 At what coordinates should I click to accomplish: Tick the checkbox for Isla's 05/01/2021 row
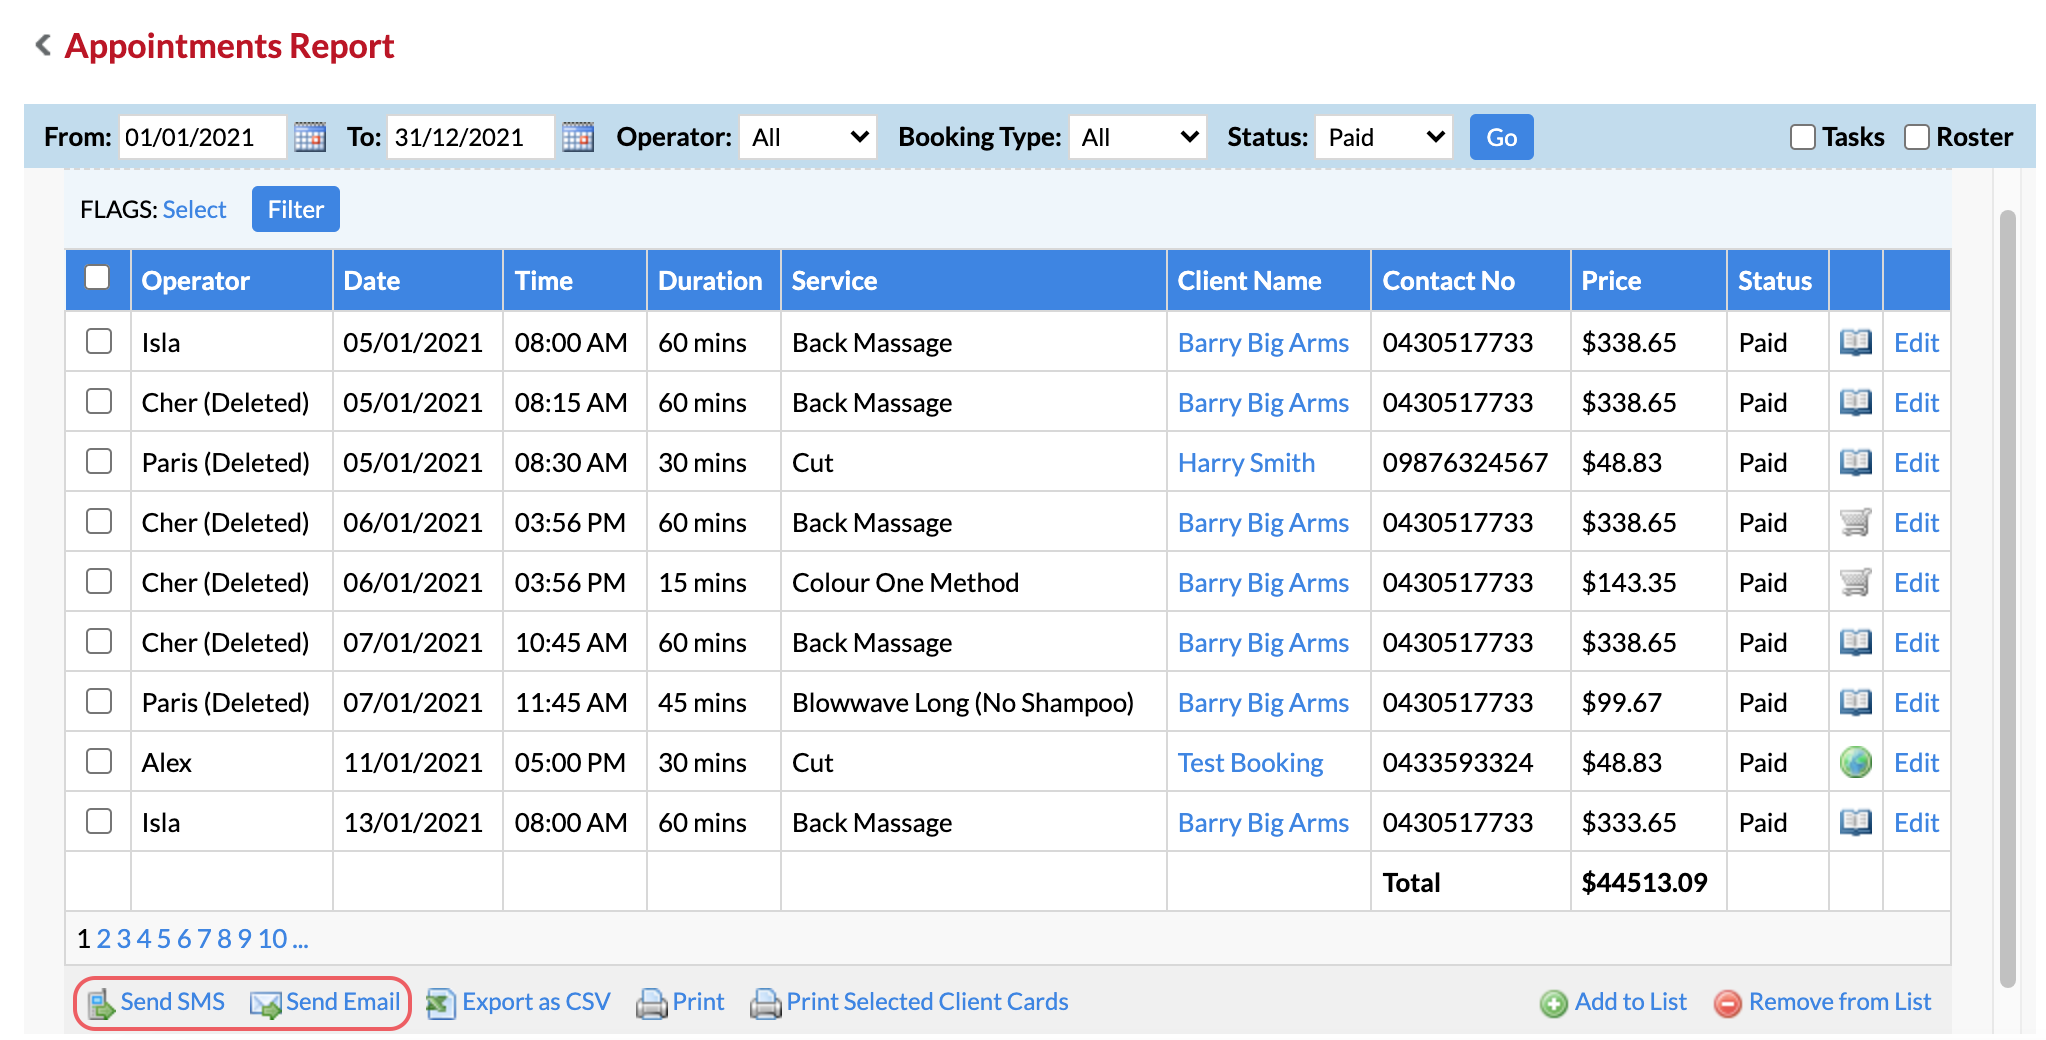[x=99, y=341]
